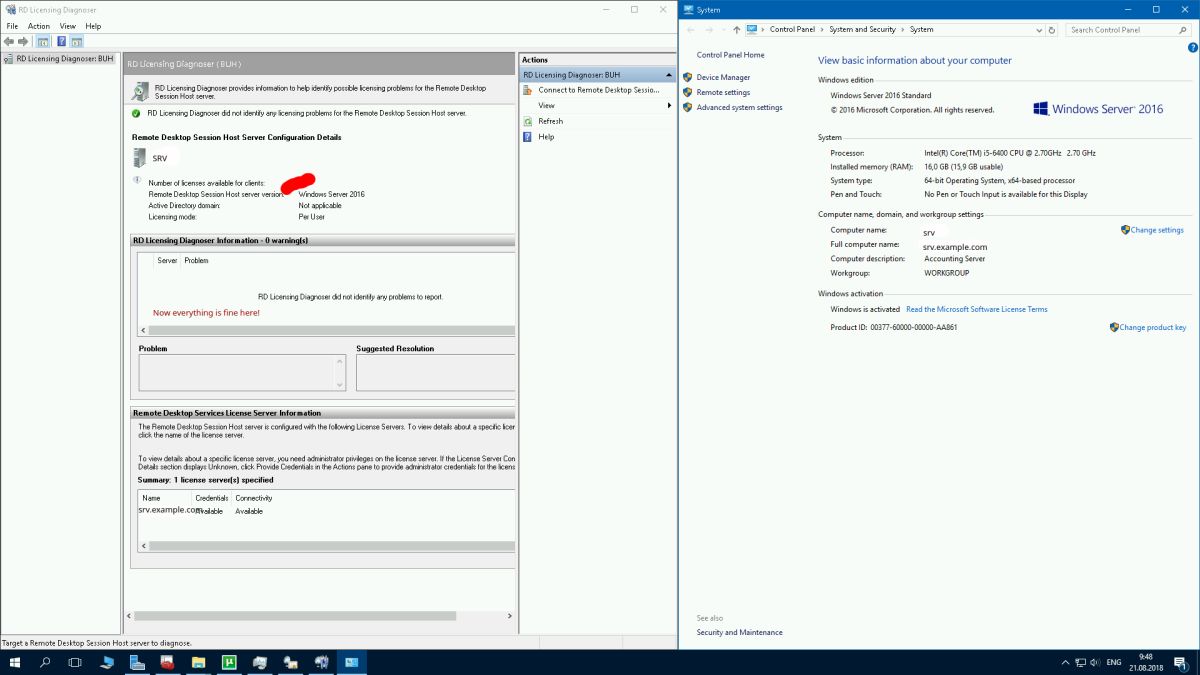The width and height of the screenshot is (1200, 675).
Task: Open the Device Manager link
Action: pyautogui.click(x=723, y=77)
